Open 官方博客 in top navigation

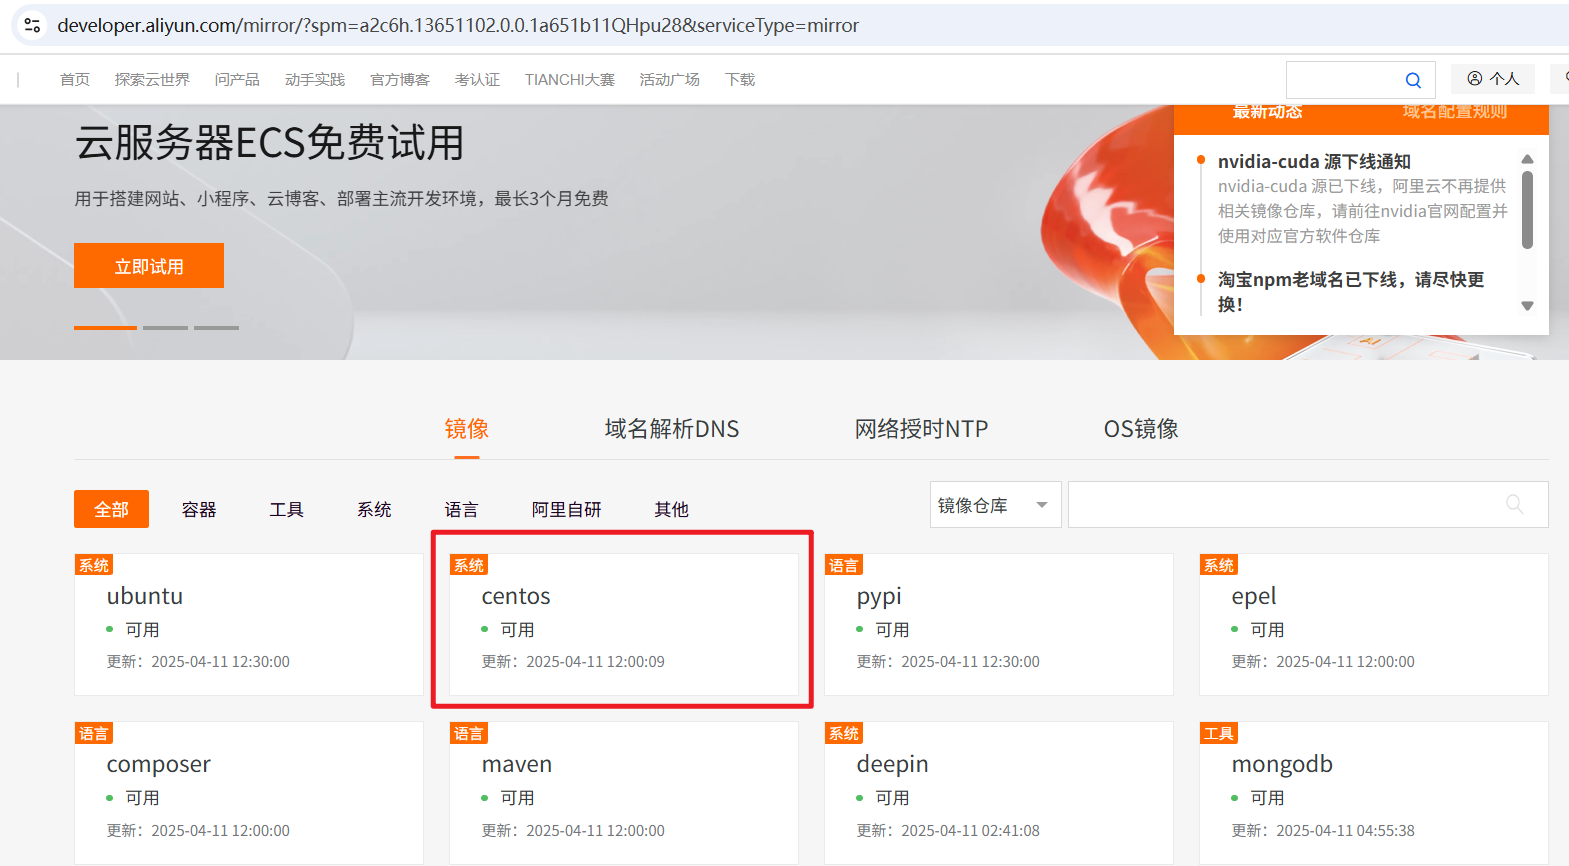click(x=400, y=79)
